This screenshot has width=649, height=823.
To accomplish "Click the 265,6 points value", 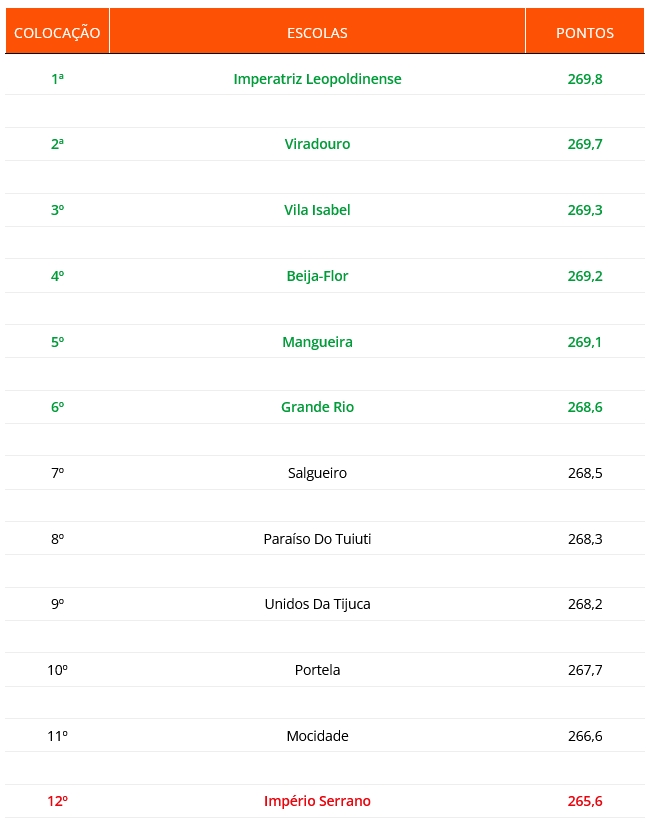I will 585,801.
